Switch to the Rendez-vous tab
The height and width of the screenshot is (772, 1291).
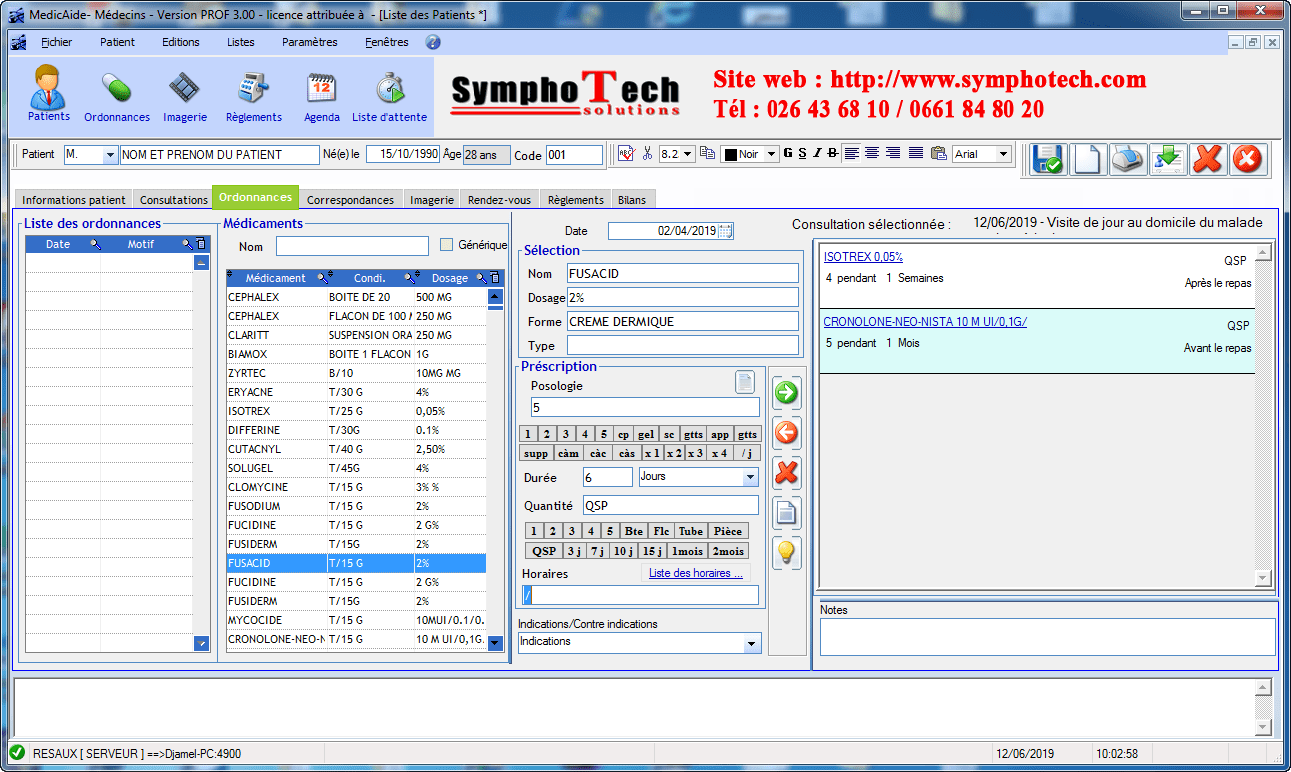499,200
